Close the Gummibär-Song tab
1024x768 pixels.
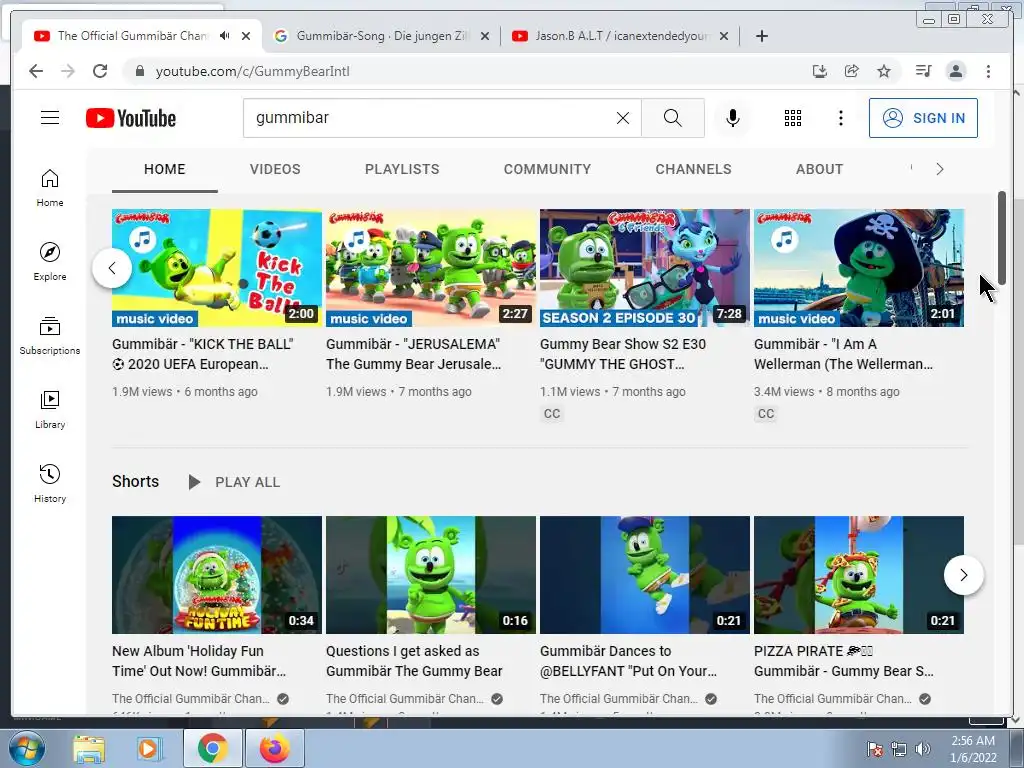pos(485,37)
